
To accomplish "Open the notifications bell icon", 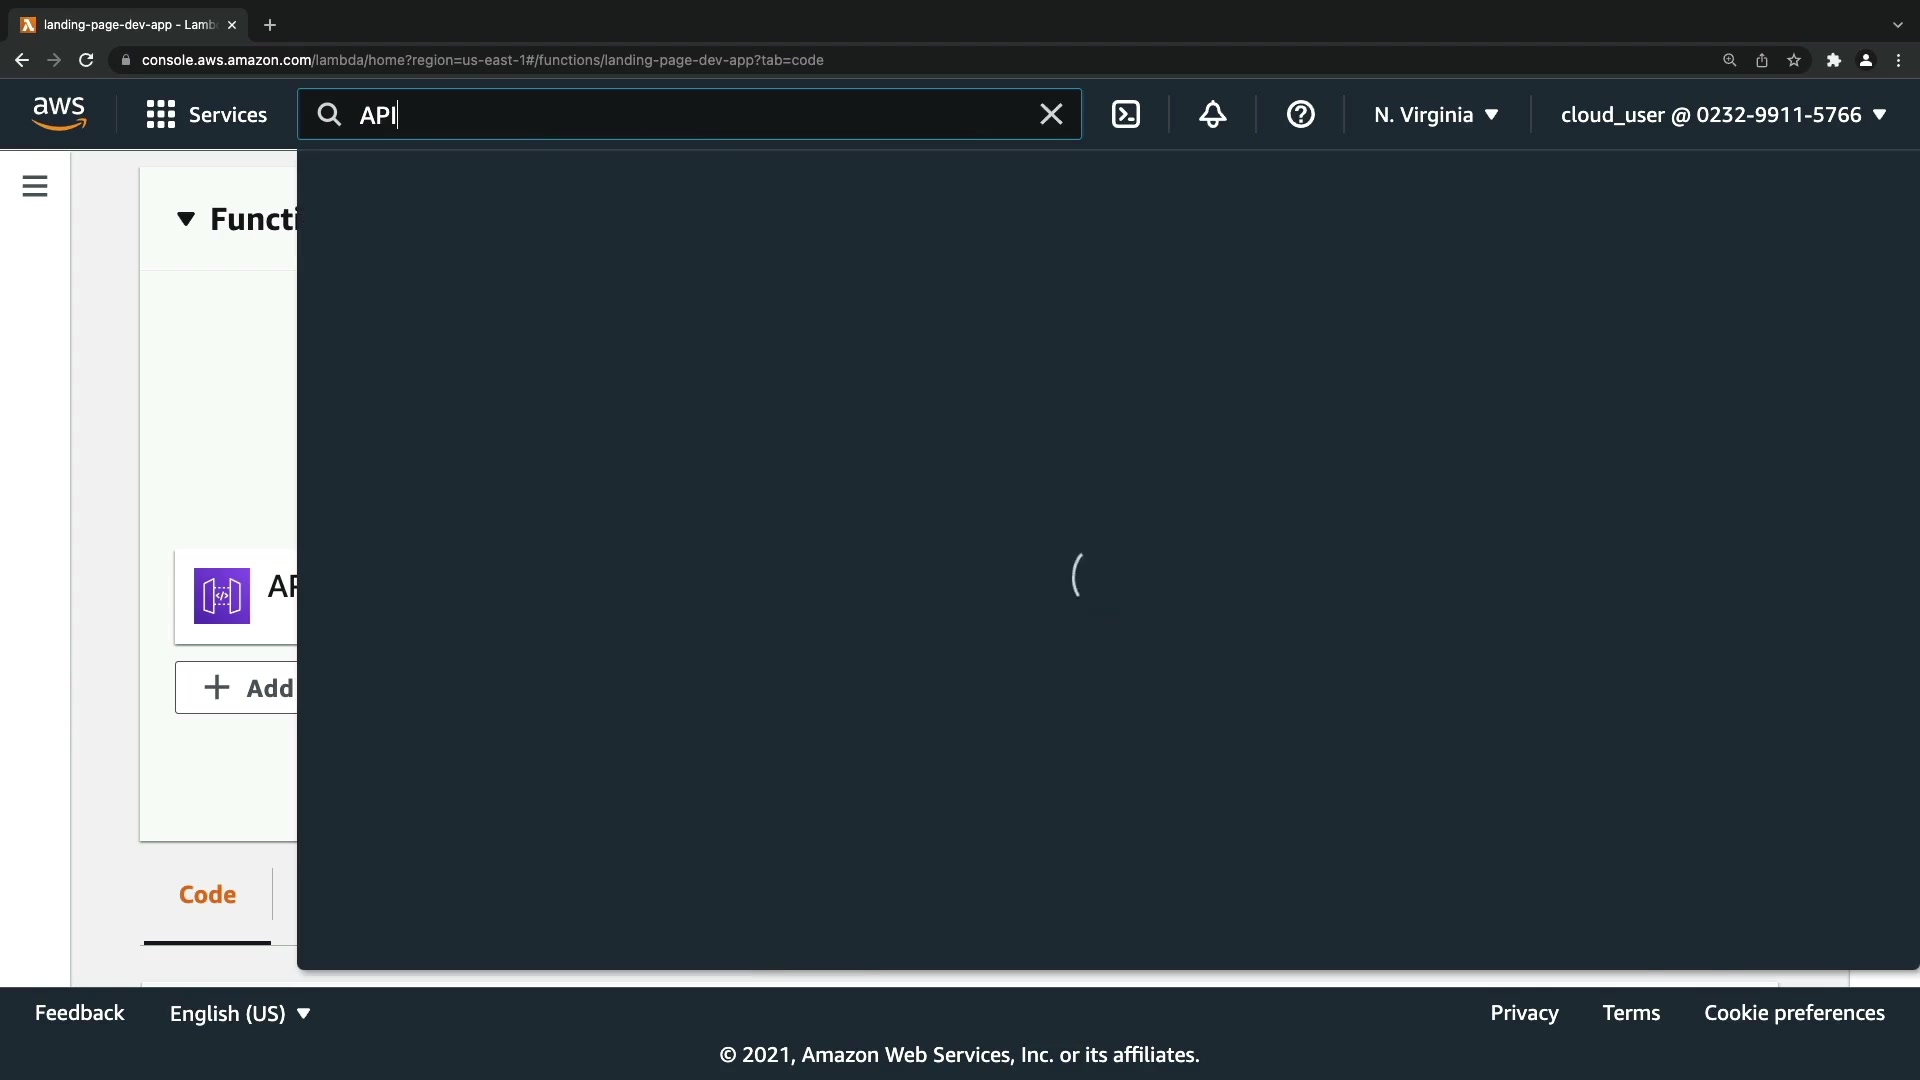I will [1212, 115].
